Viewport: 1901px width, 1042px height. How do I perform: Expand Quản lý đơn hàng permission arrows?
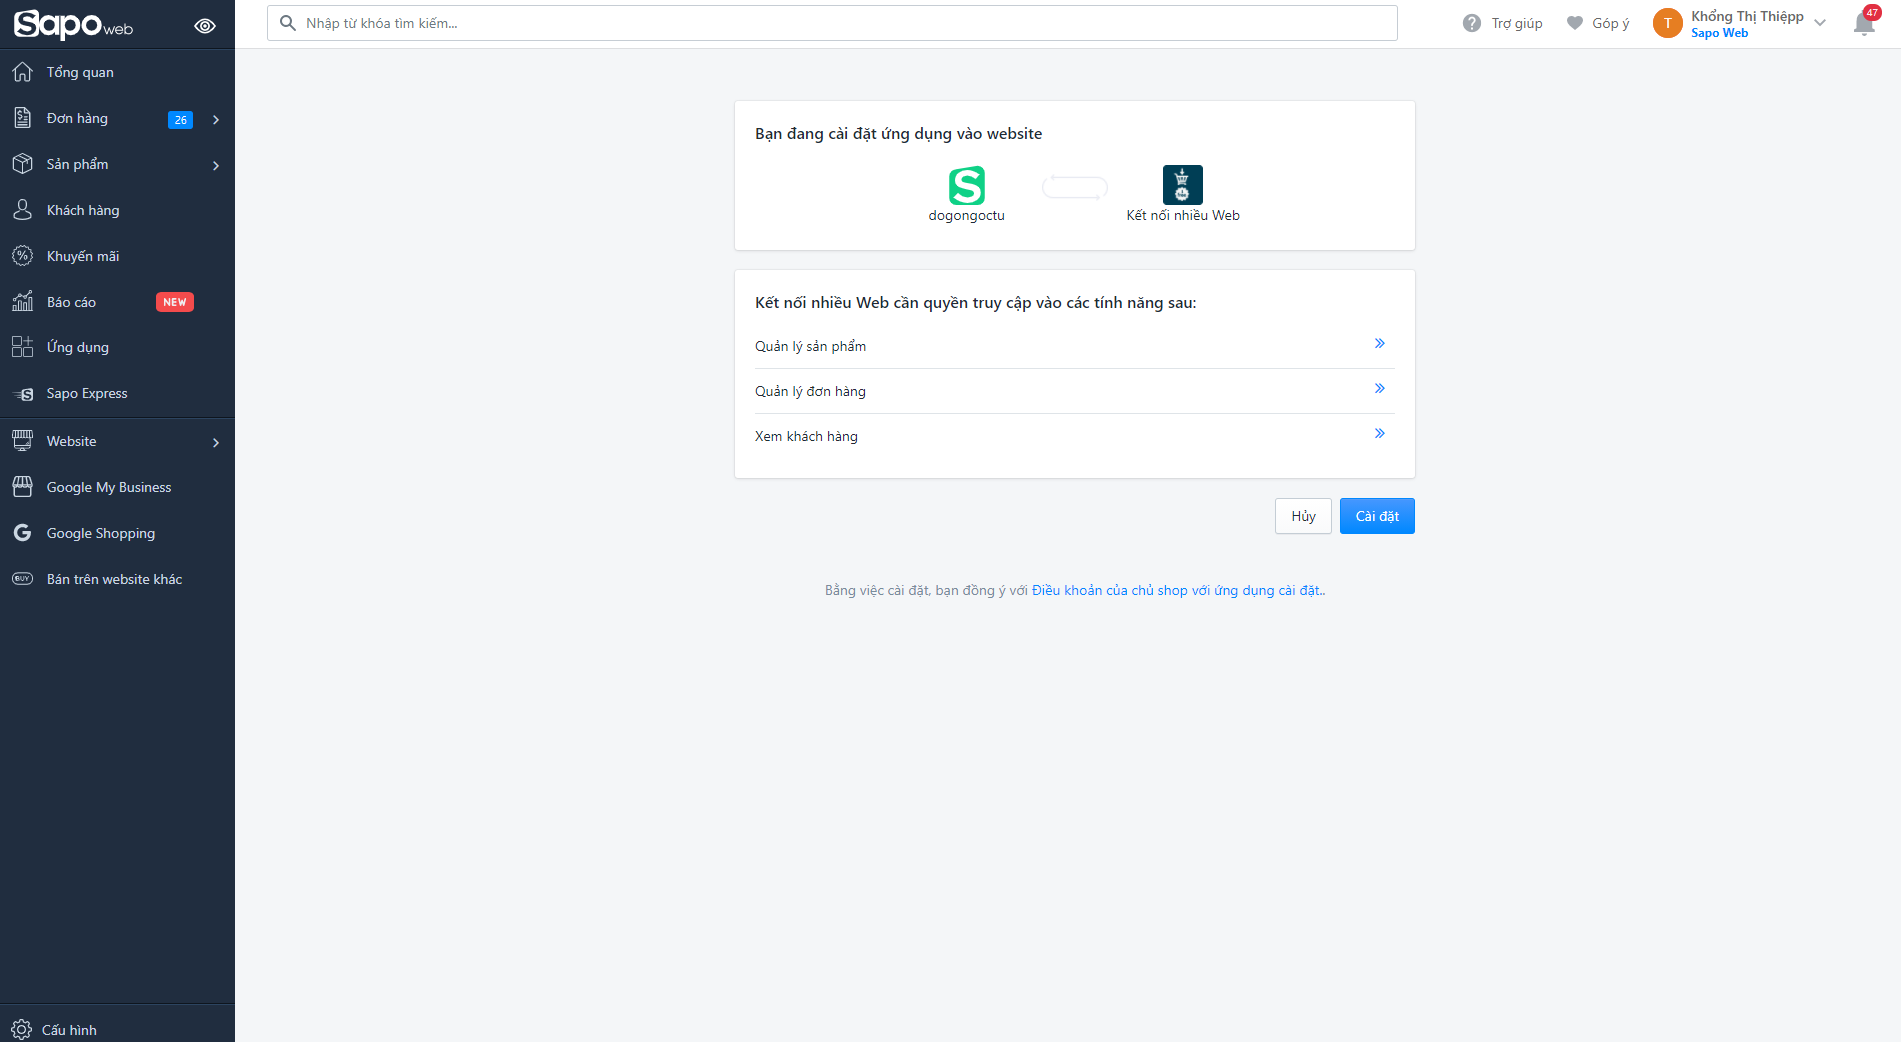(x=1380, y=388)
